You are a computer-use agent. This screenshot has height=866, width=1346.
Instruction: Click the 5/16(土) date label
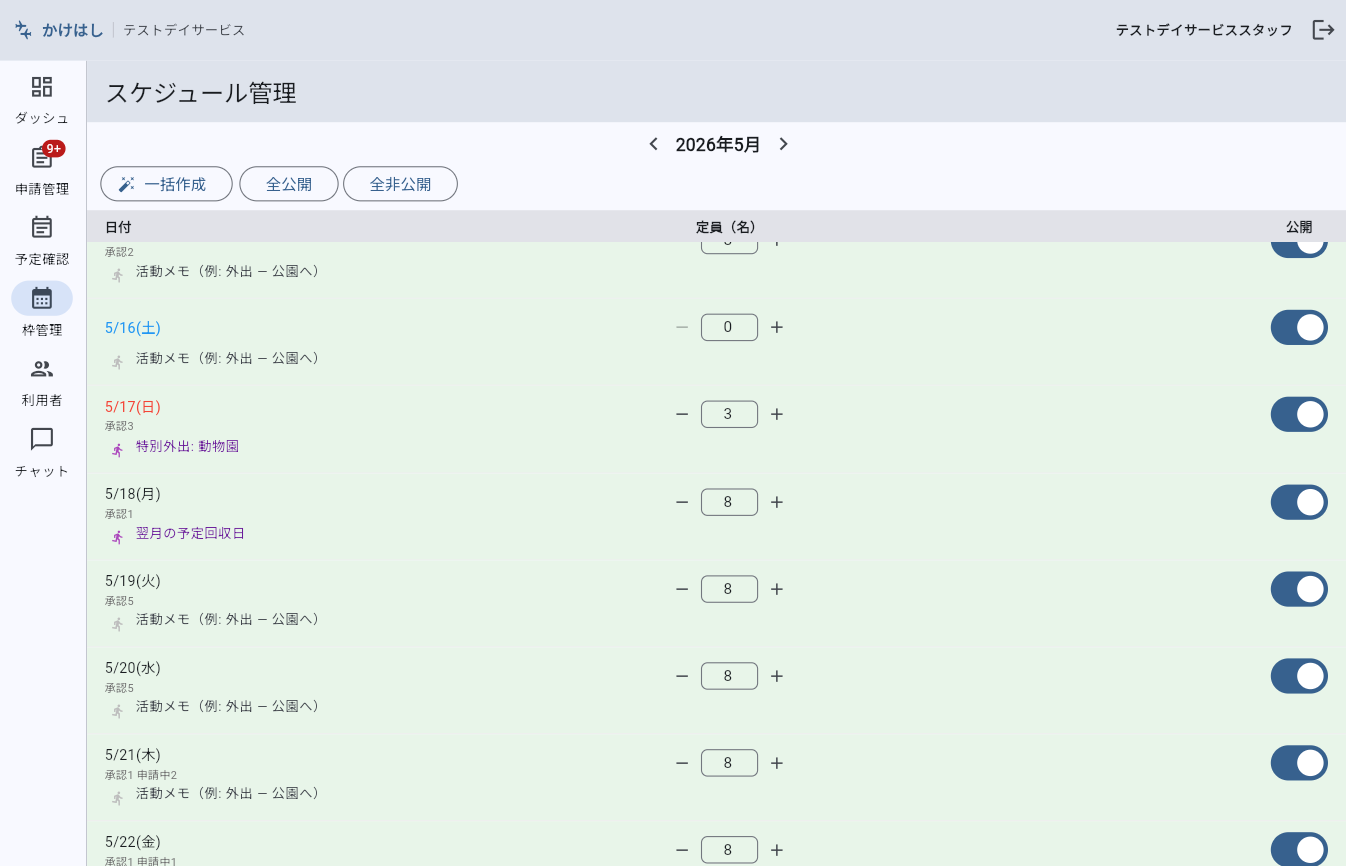[133, 328]
